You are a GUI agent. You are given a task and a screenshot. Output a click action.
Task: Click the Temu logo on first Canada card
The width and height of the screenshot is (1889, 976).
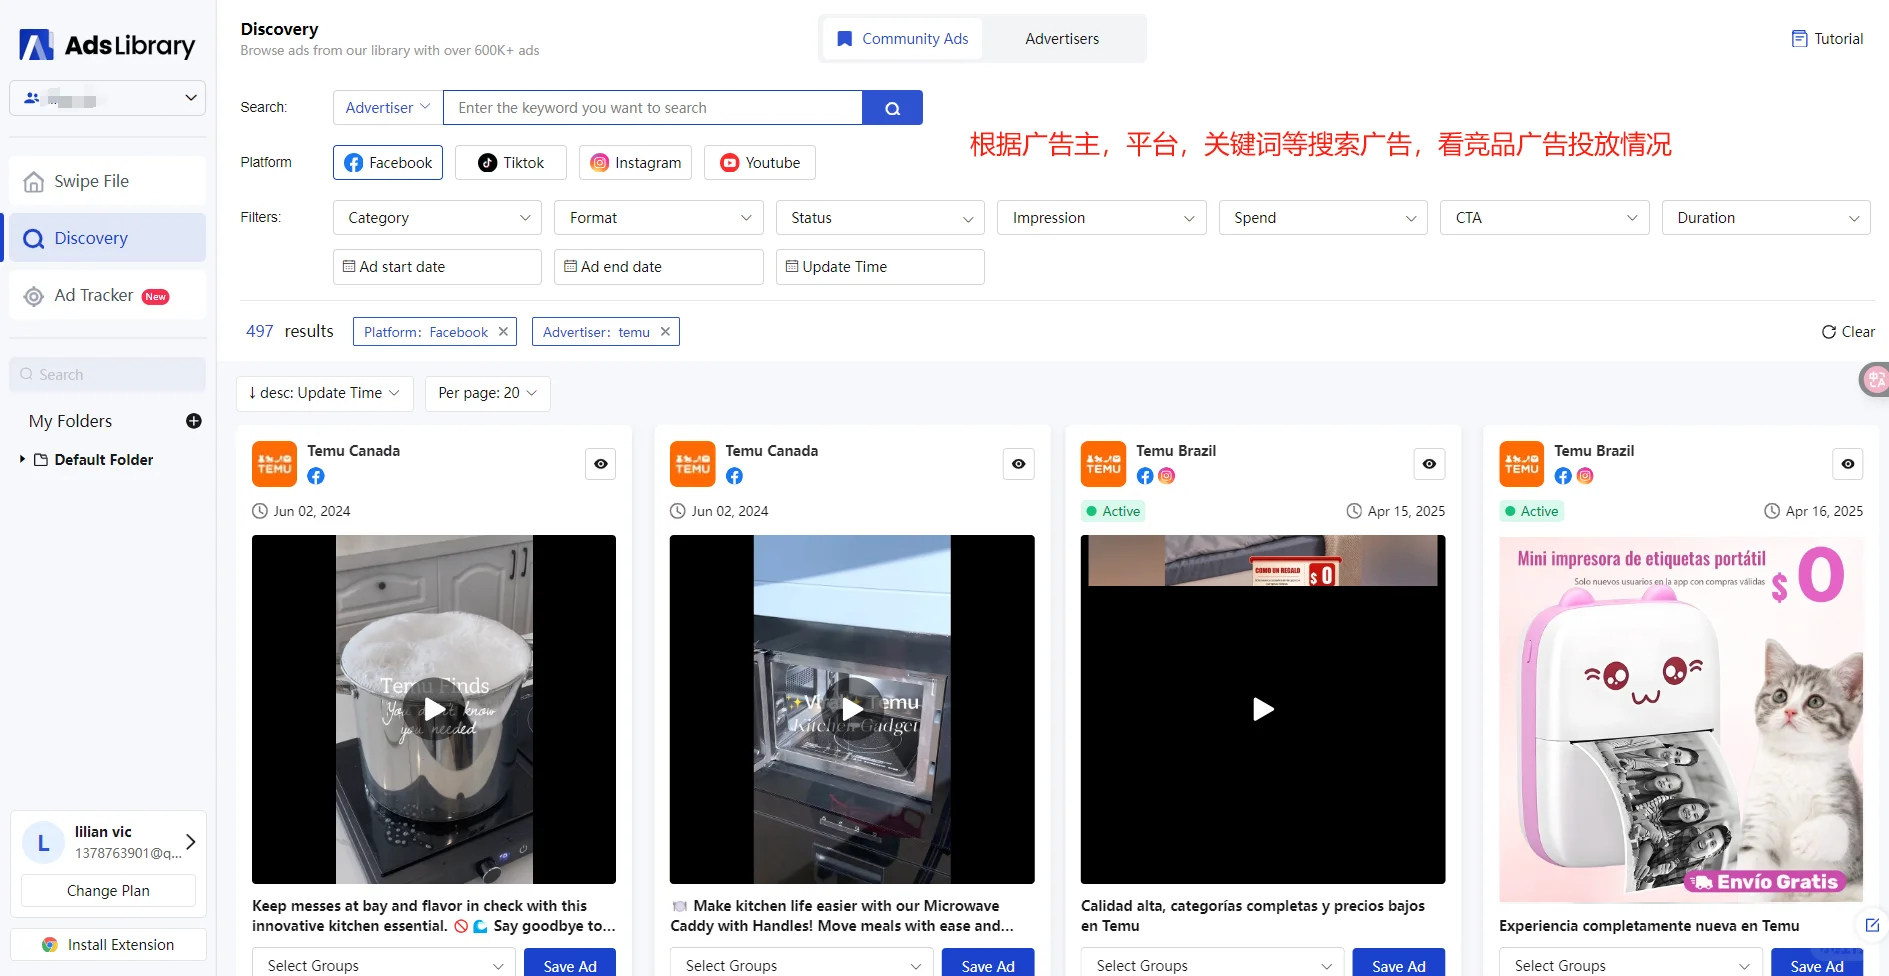coord(274,464)
